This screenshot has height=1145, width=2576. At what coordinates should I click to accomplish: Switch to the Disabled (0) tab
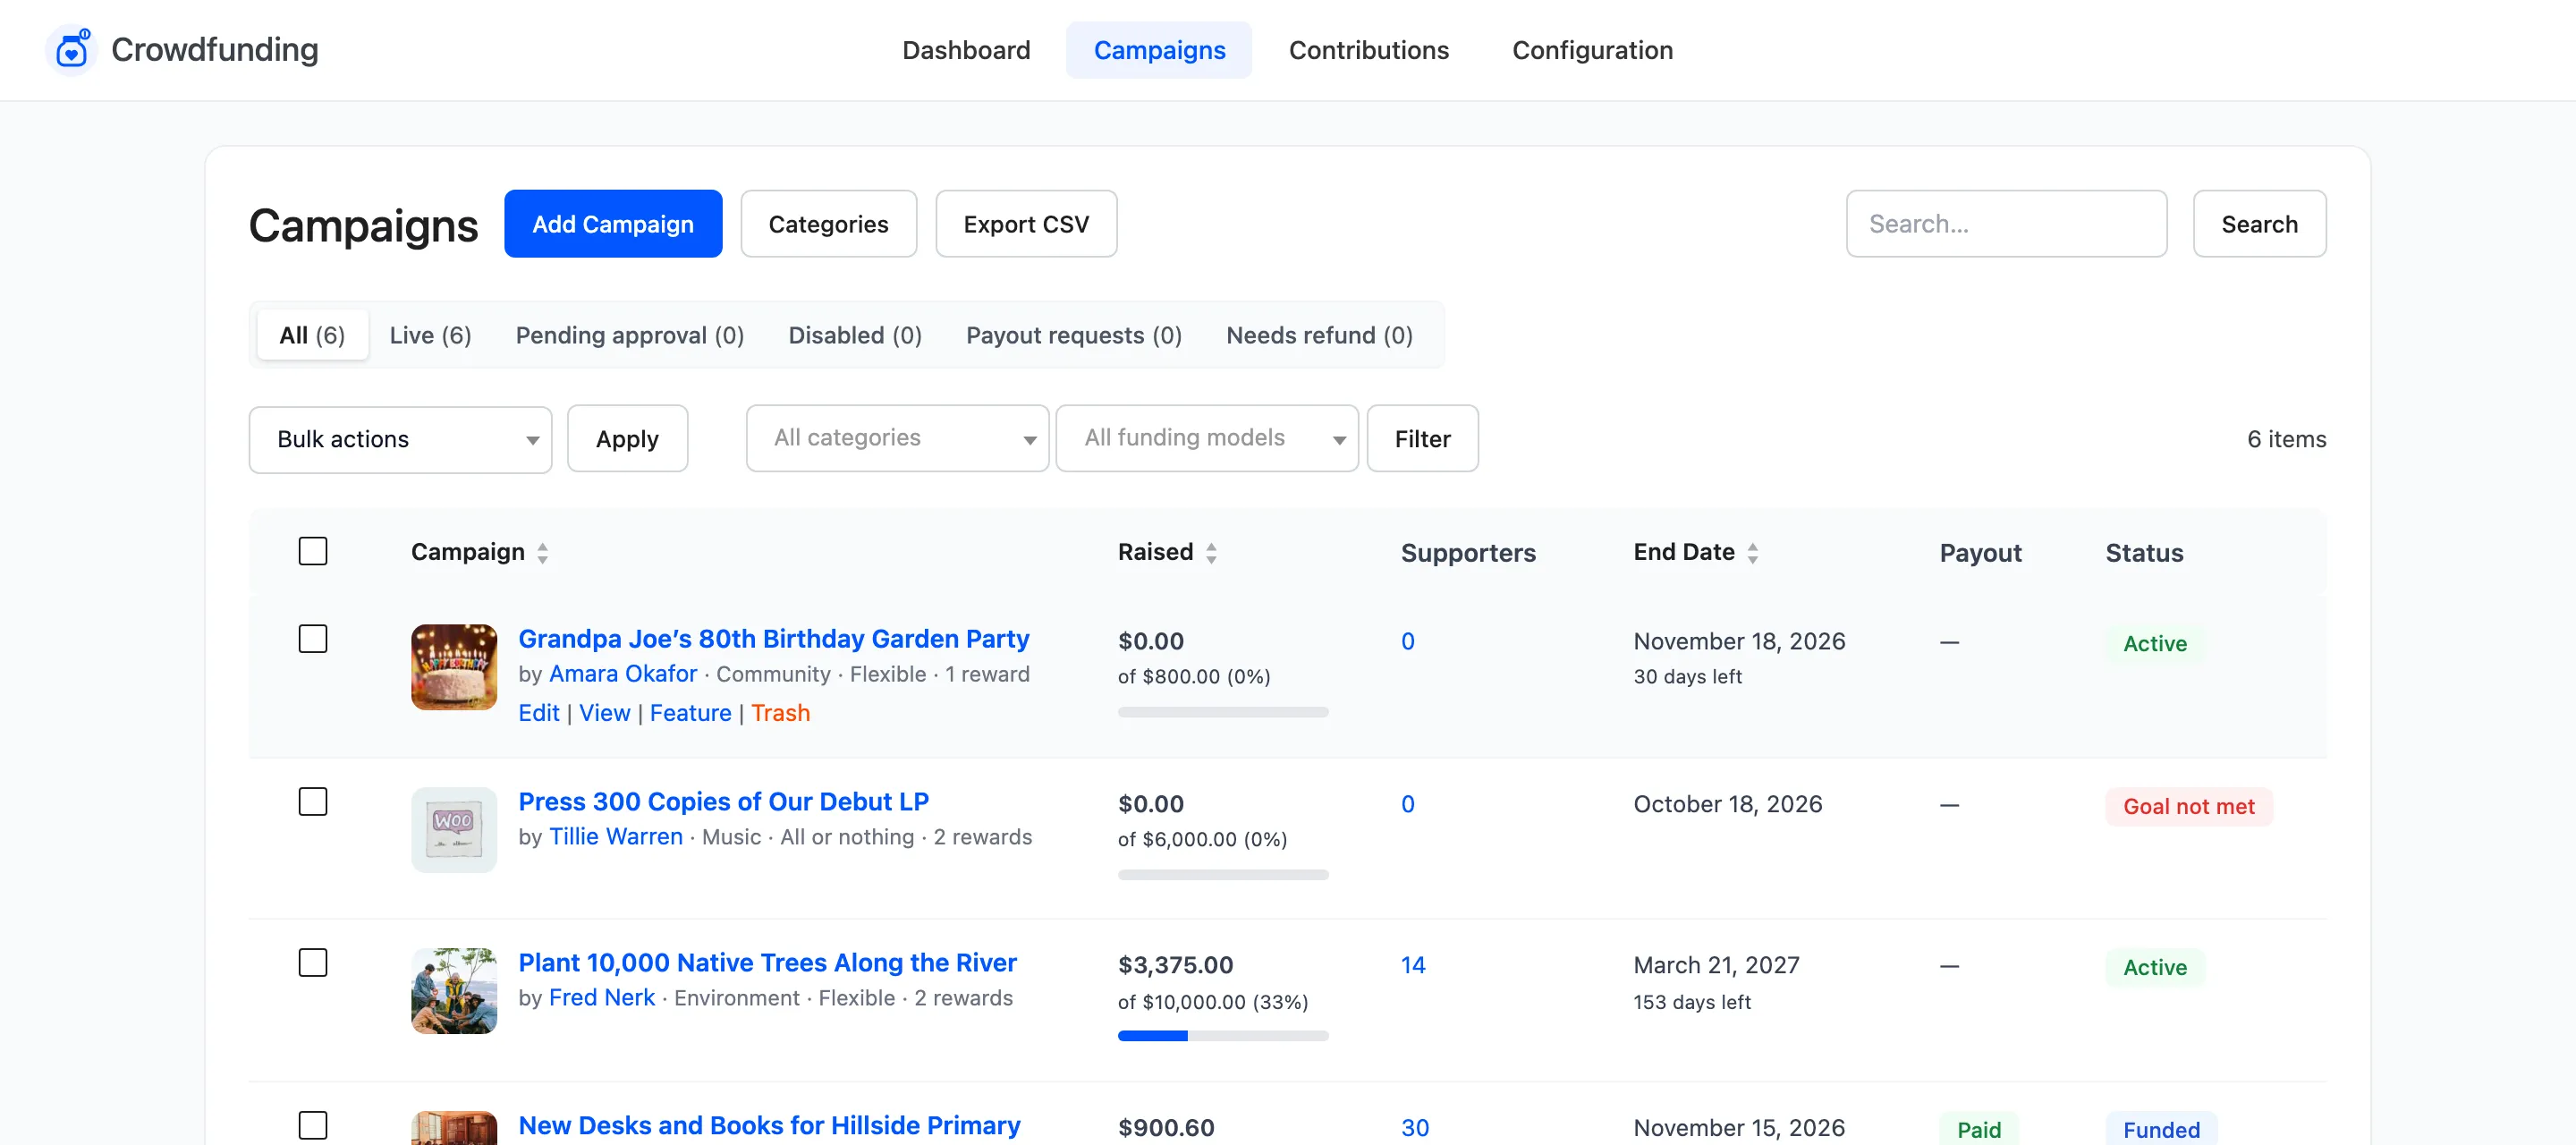coord(855,335)
